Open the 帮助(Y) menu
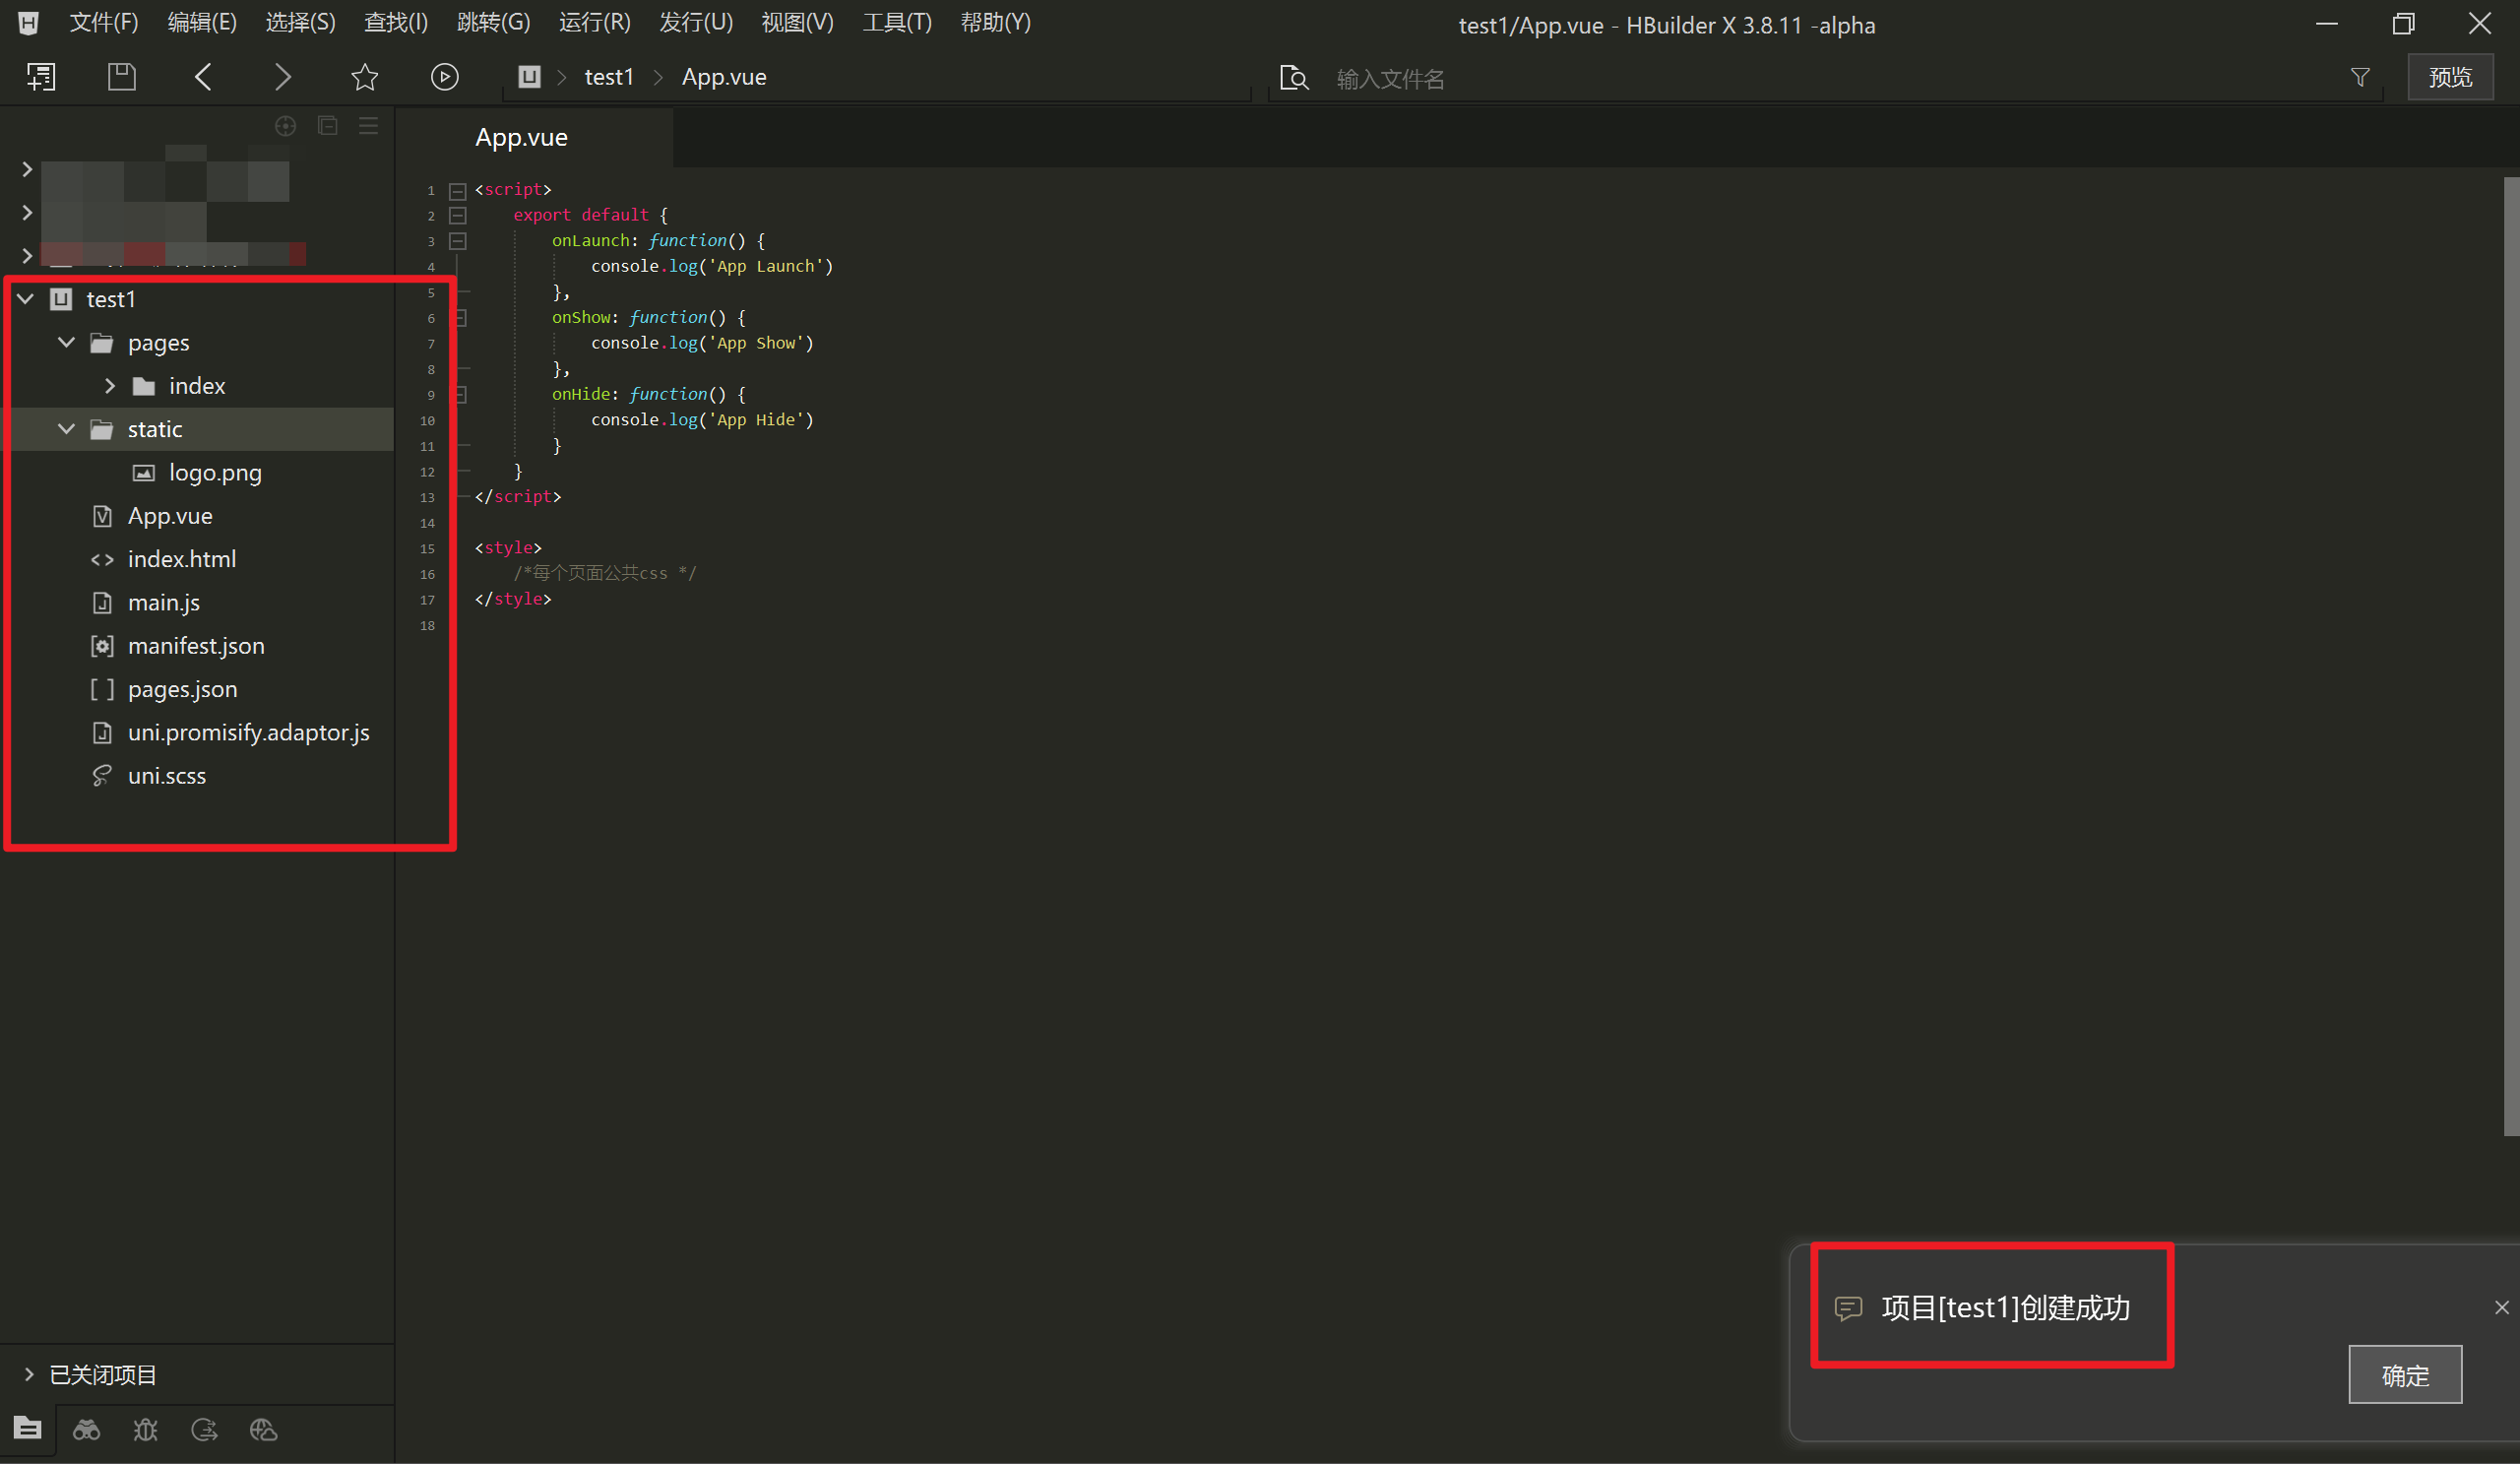This screenshot has width=2520, height=1464. pyautogui.click(x=996, y=23)
